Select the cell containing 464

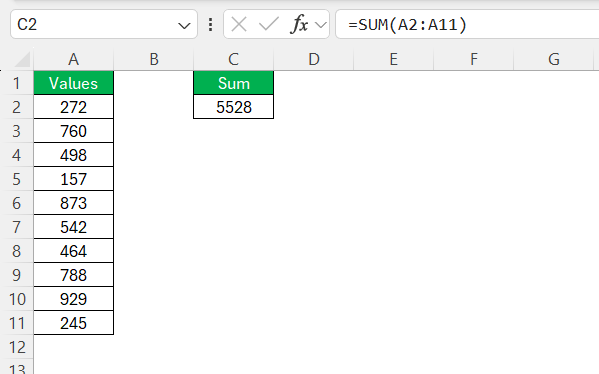click(73, 251)
